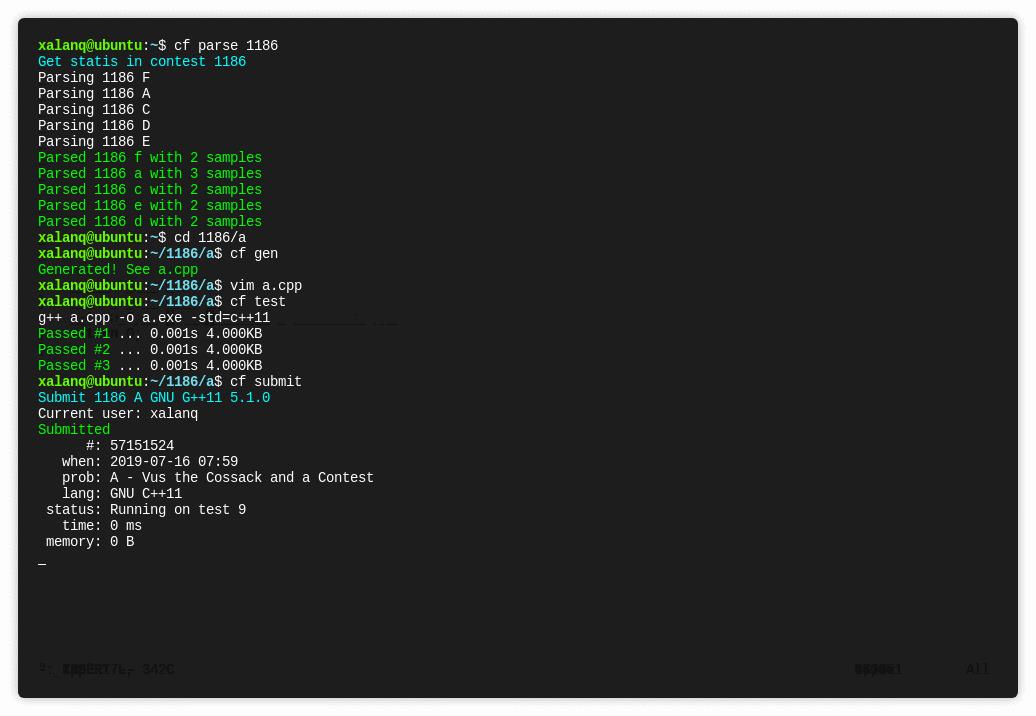Screen dimensions: 1036x716
Task: Click the "cf test" command text
Action: coord(258,302)
